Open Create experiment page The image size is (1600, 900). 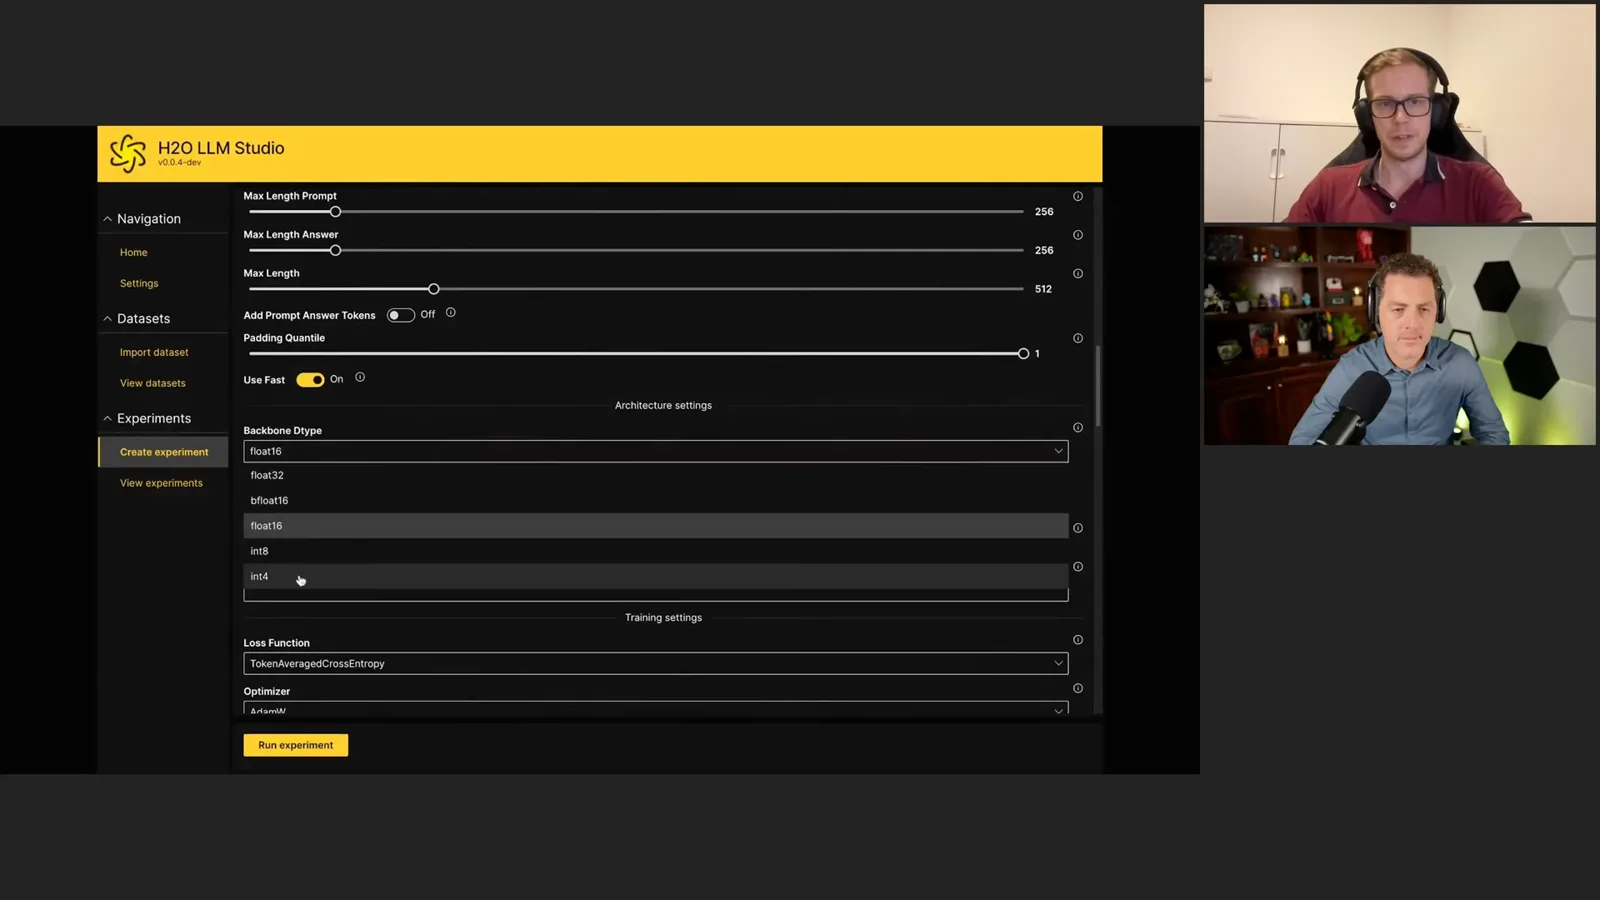164,452
